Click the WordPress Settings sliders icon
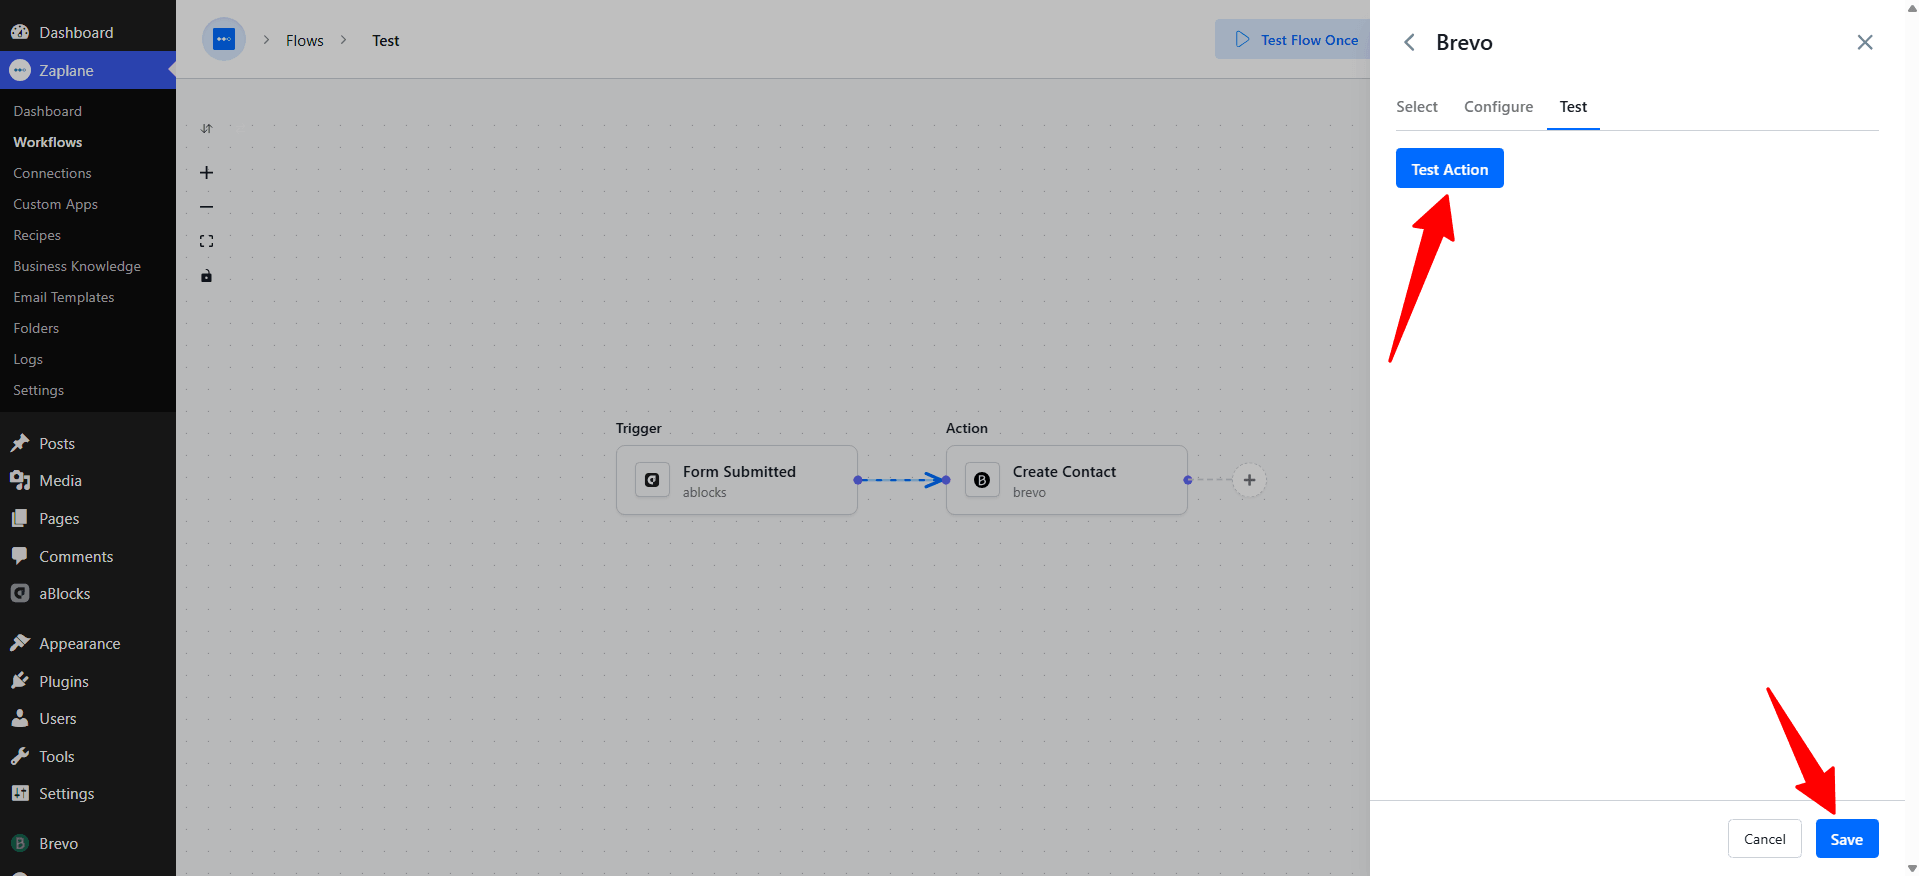This screenshot has width=1919, height=876. pos(20,793)
